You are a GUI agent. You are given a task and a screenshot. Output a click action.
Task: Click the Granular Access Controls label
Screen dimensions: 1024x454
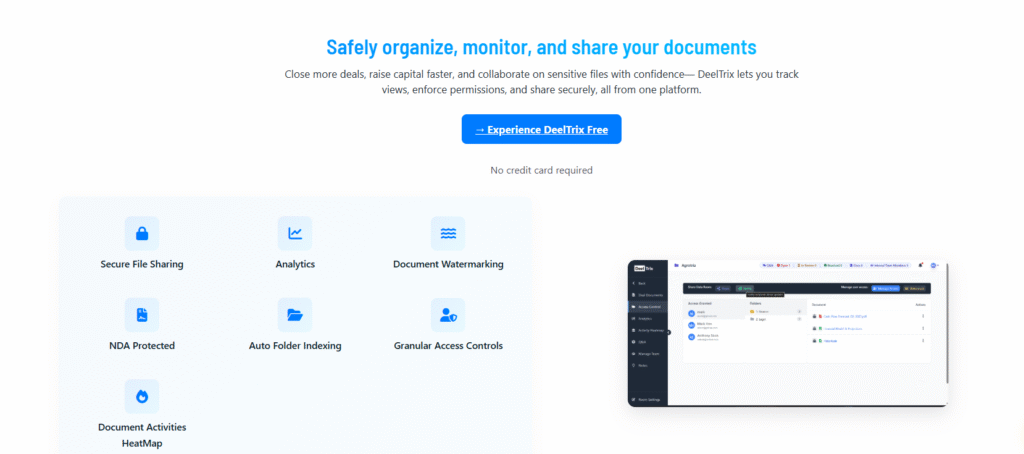coord(448,346)
